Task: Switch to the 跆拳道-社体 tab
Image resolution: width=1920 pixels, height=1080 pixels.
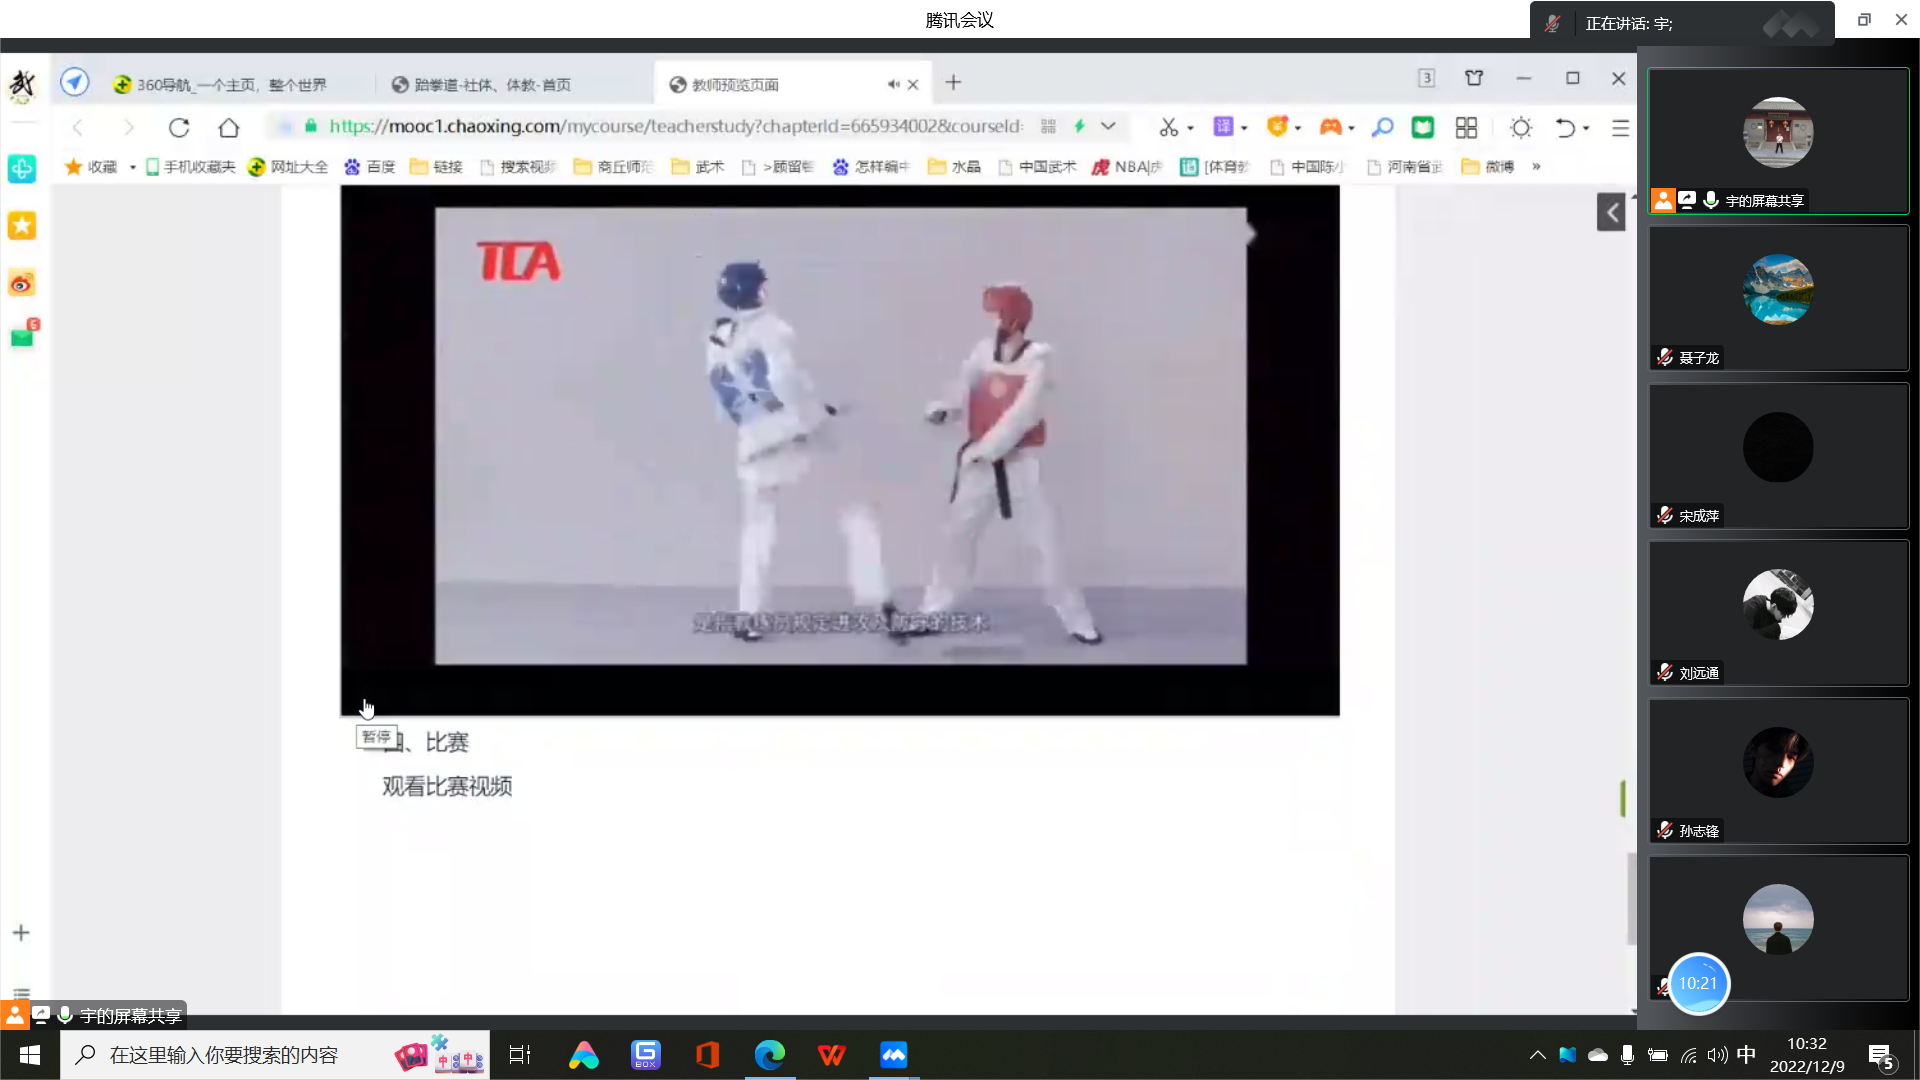Action: [492, 85]
